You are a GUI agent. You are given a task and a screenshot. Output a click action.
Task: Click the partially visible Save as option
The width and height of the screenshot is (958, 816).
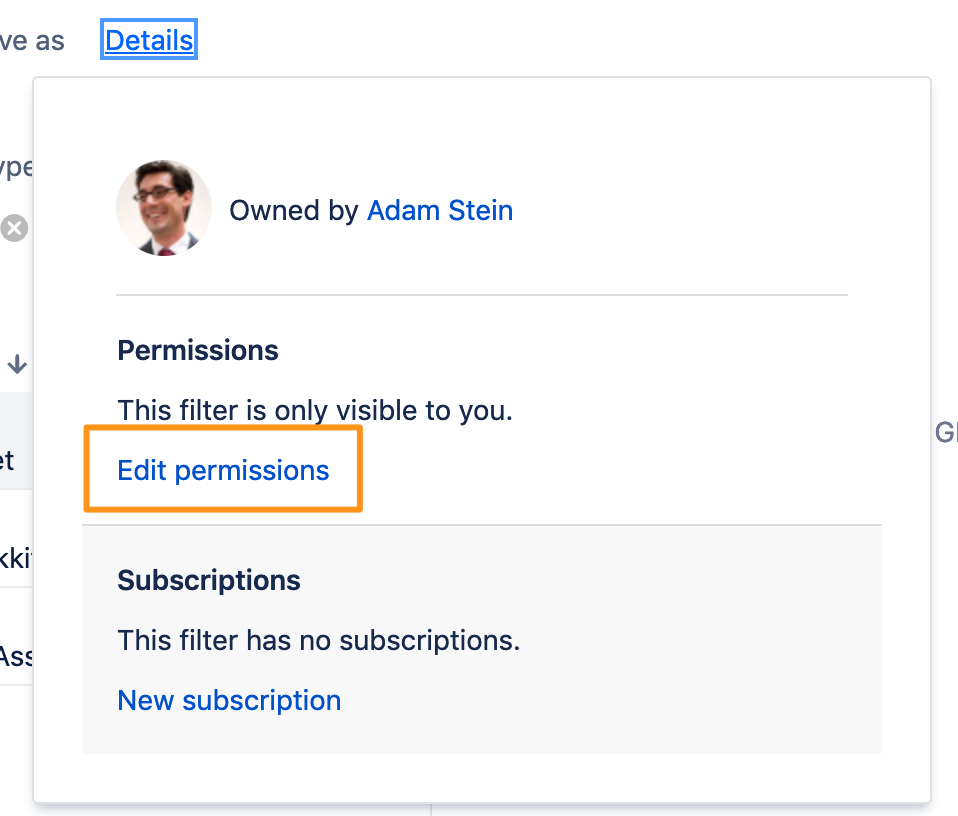32,41
